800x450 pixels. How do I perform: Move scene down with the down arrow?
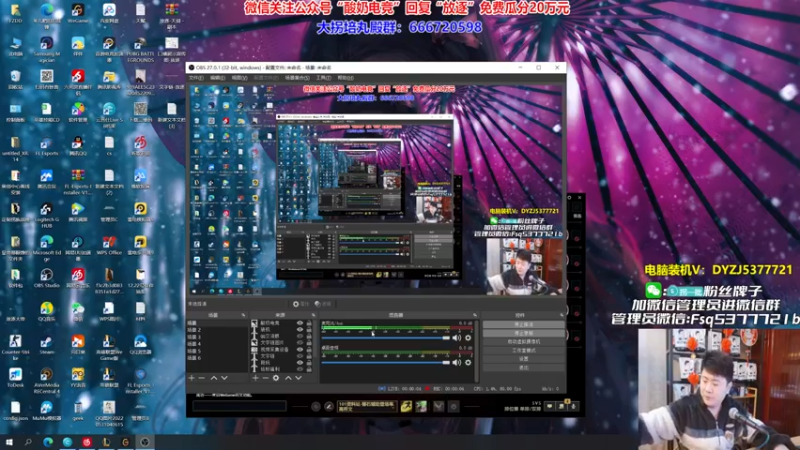click(x=224, y=378)
